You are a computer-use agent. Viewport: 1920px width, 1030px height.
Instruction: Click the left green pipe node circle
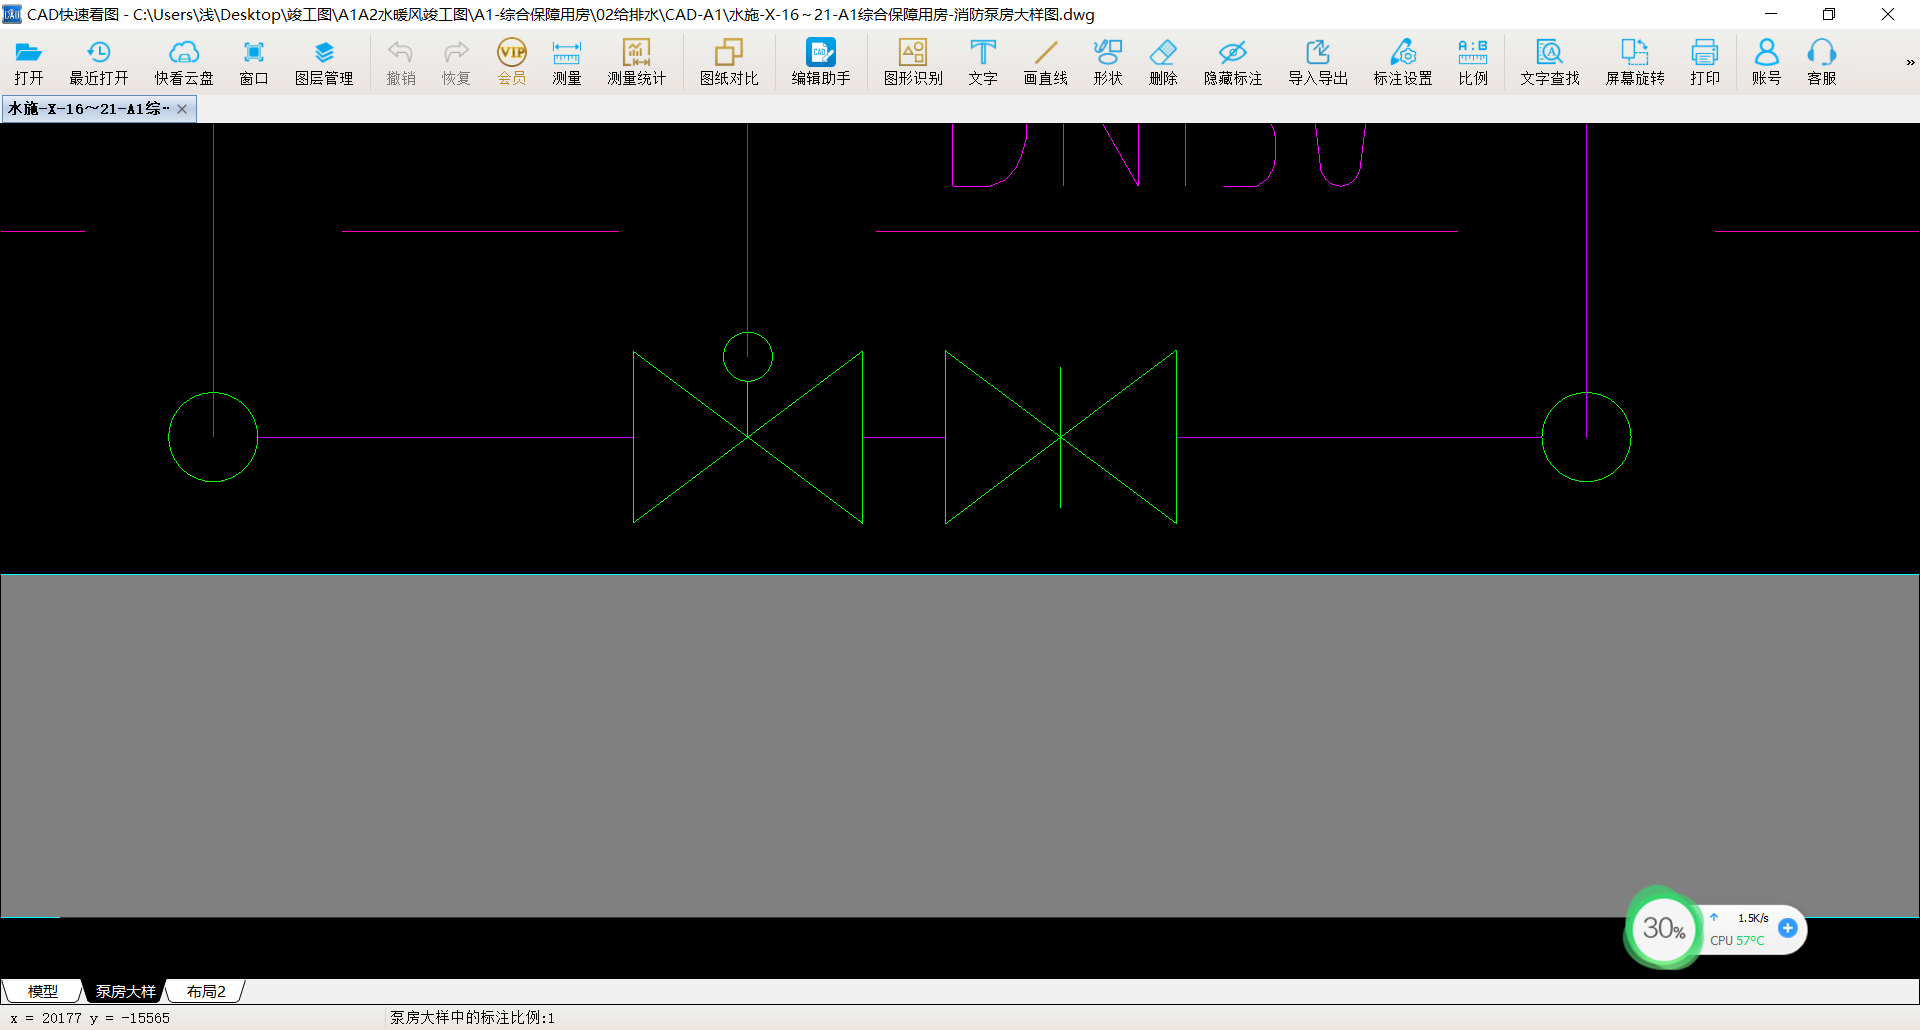213,437
